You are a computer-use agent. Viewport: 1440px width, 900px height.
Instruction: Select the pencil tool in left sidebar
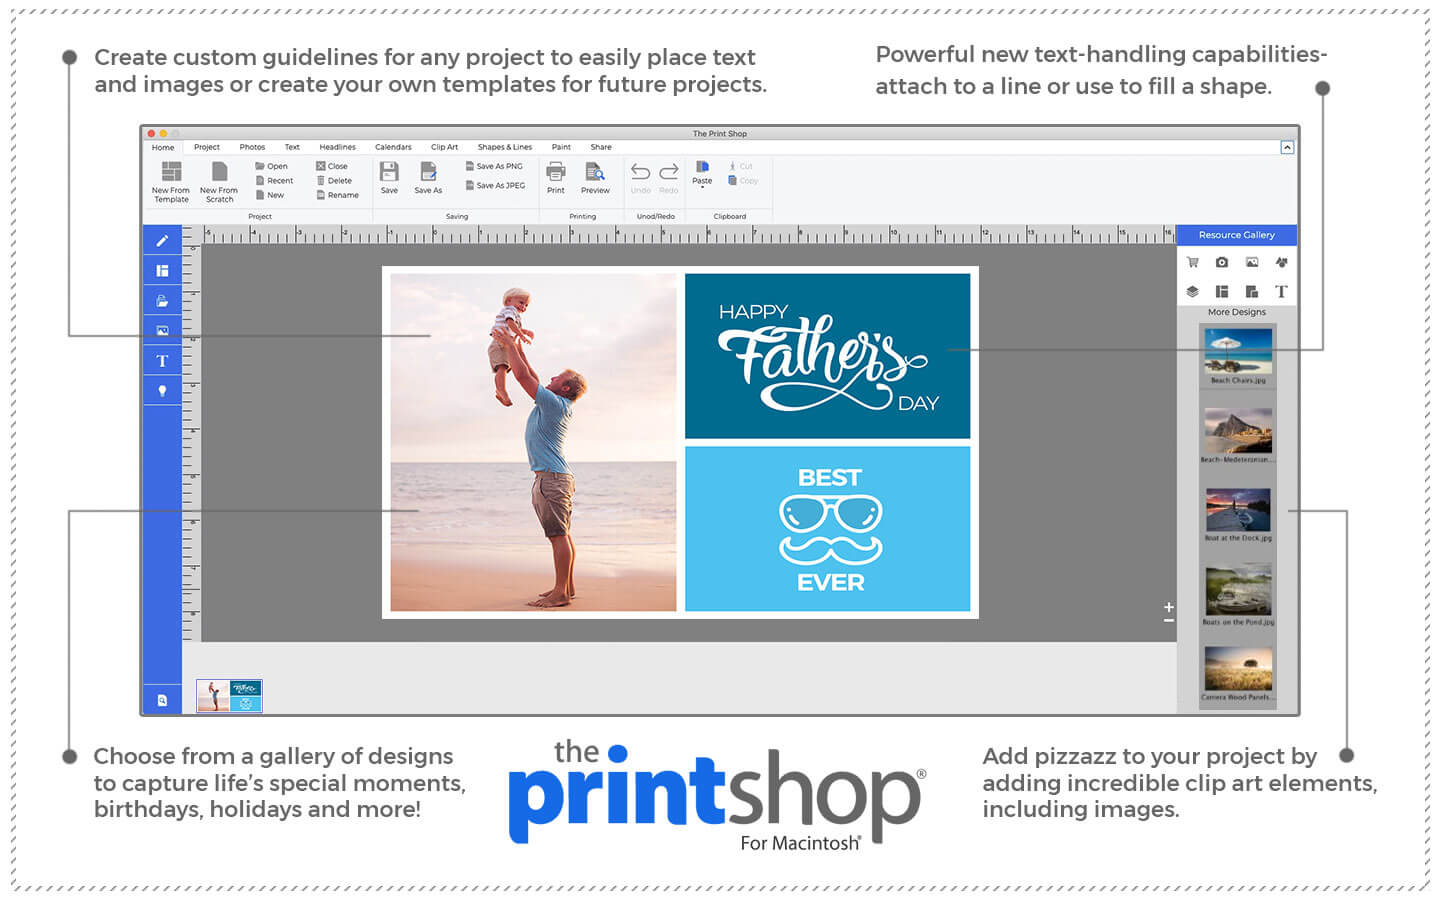tap(162, 240)
